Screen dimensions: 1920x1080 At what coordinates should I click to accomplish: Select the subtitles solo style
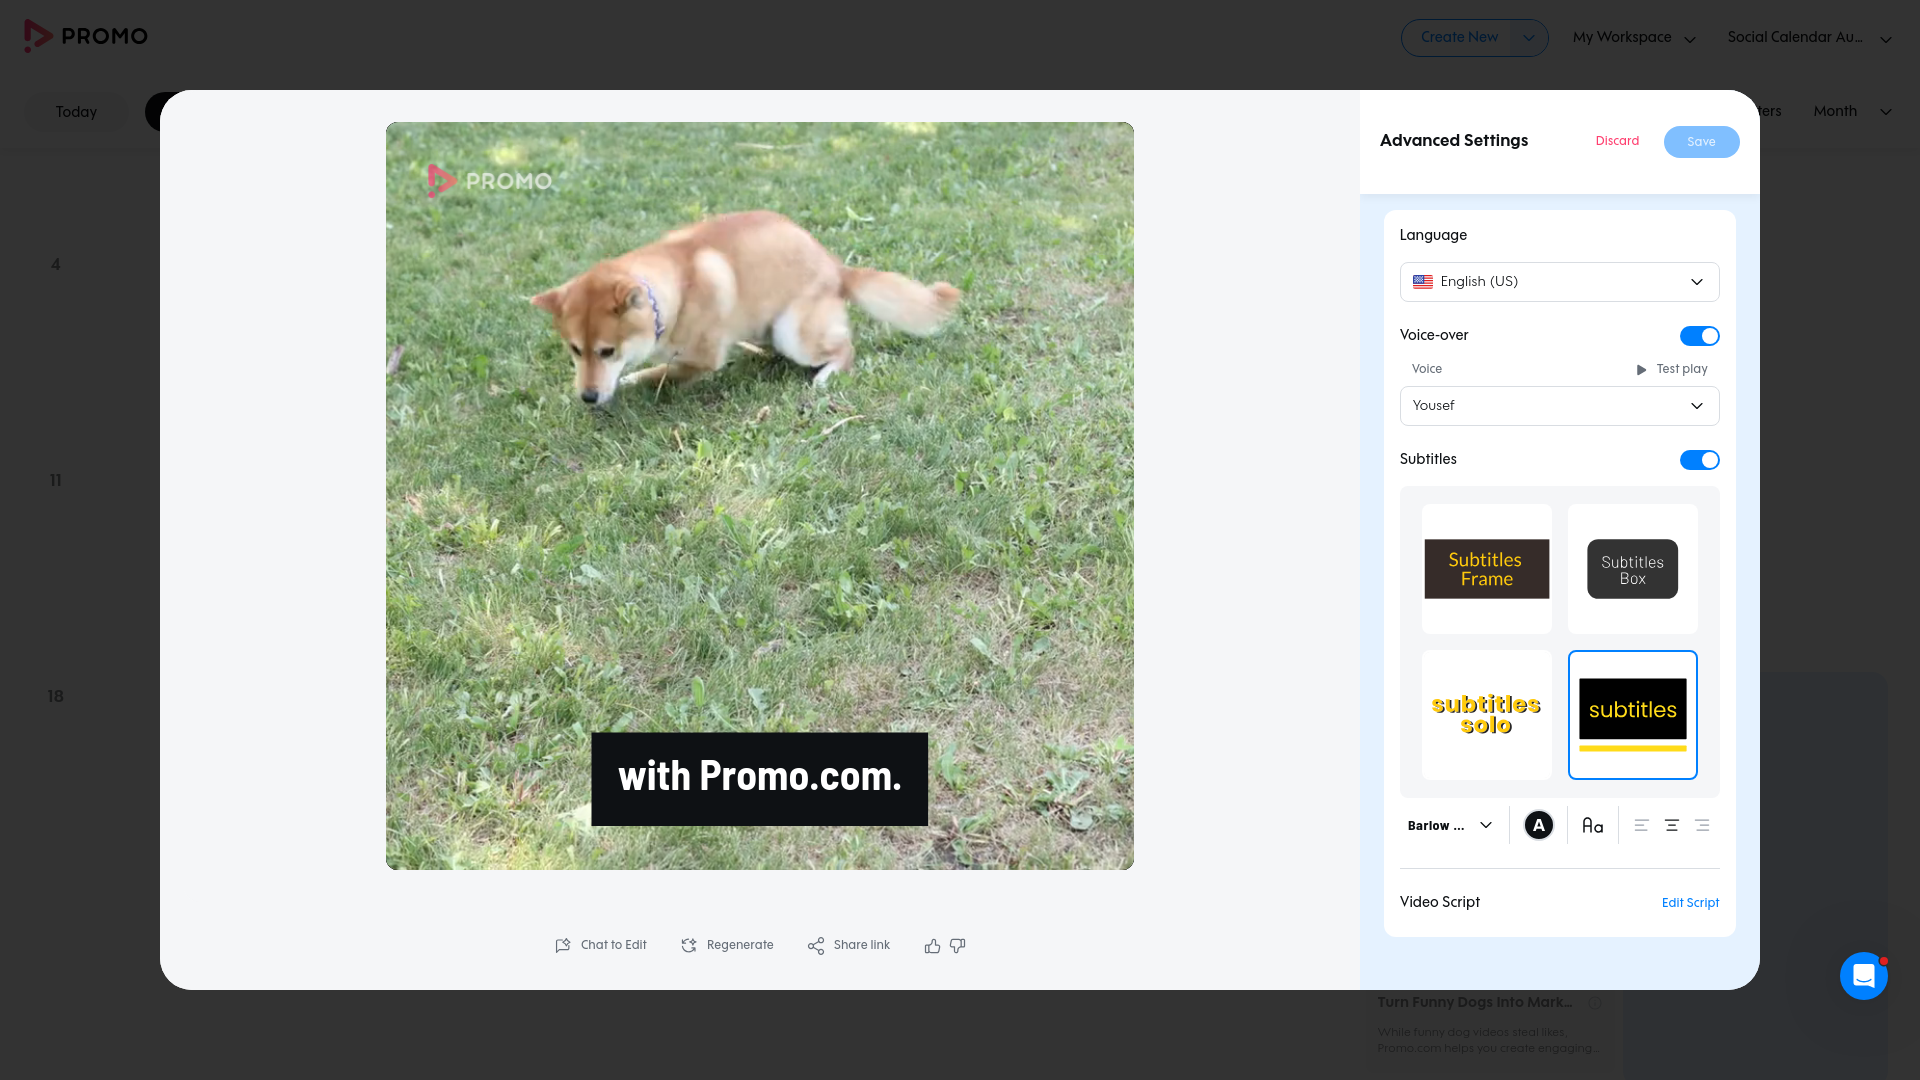tap(1486, 715)
